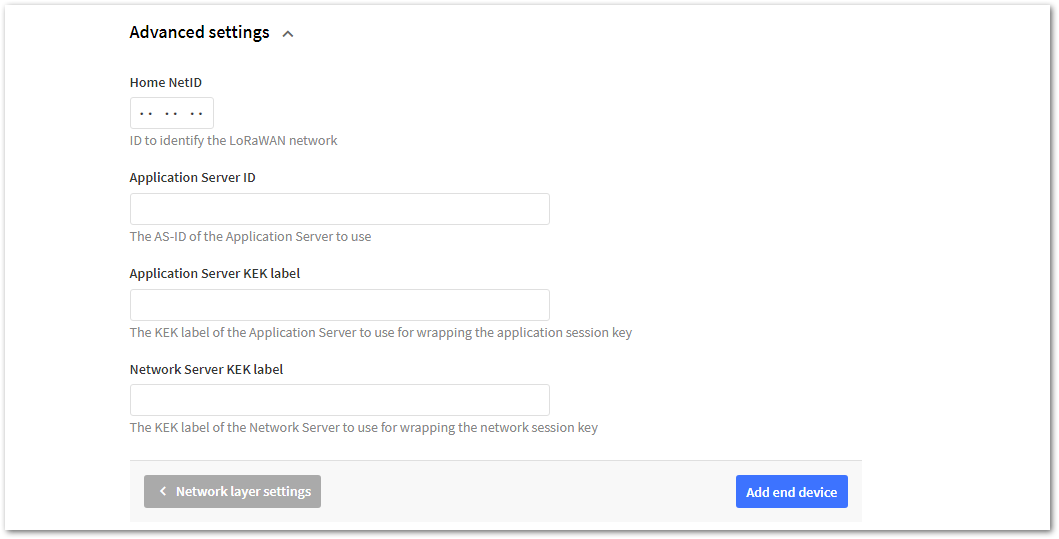Viewport: 1059px width, 539px height.
Task: Select last byte placeholder in Home NetID box
Action: point(197,114)
